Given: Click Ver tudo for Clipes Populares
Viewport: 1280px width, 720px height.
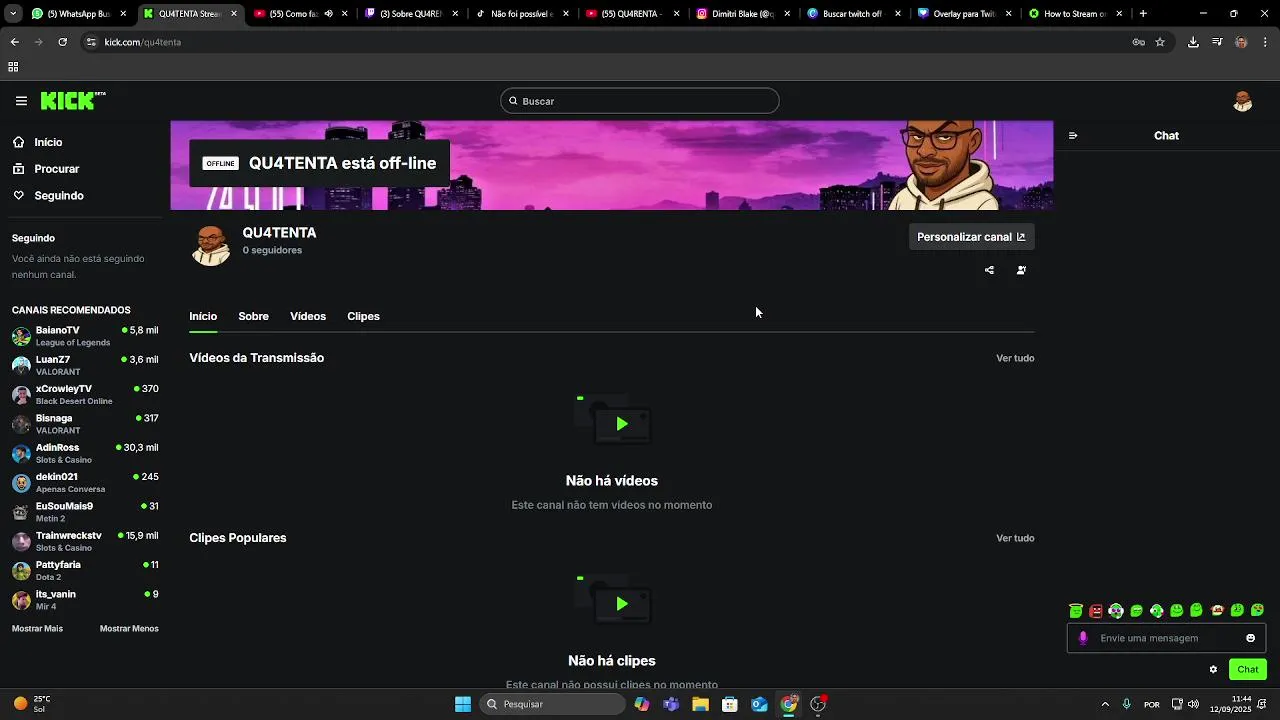Looking at the screenshot, I should point(1015,538).
